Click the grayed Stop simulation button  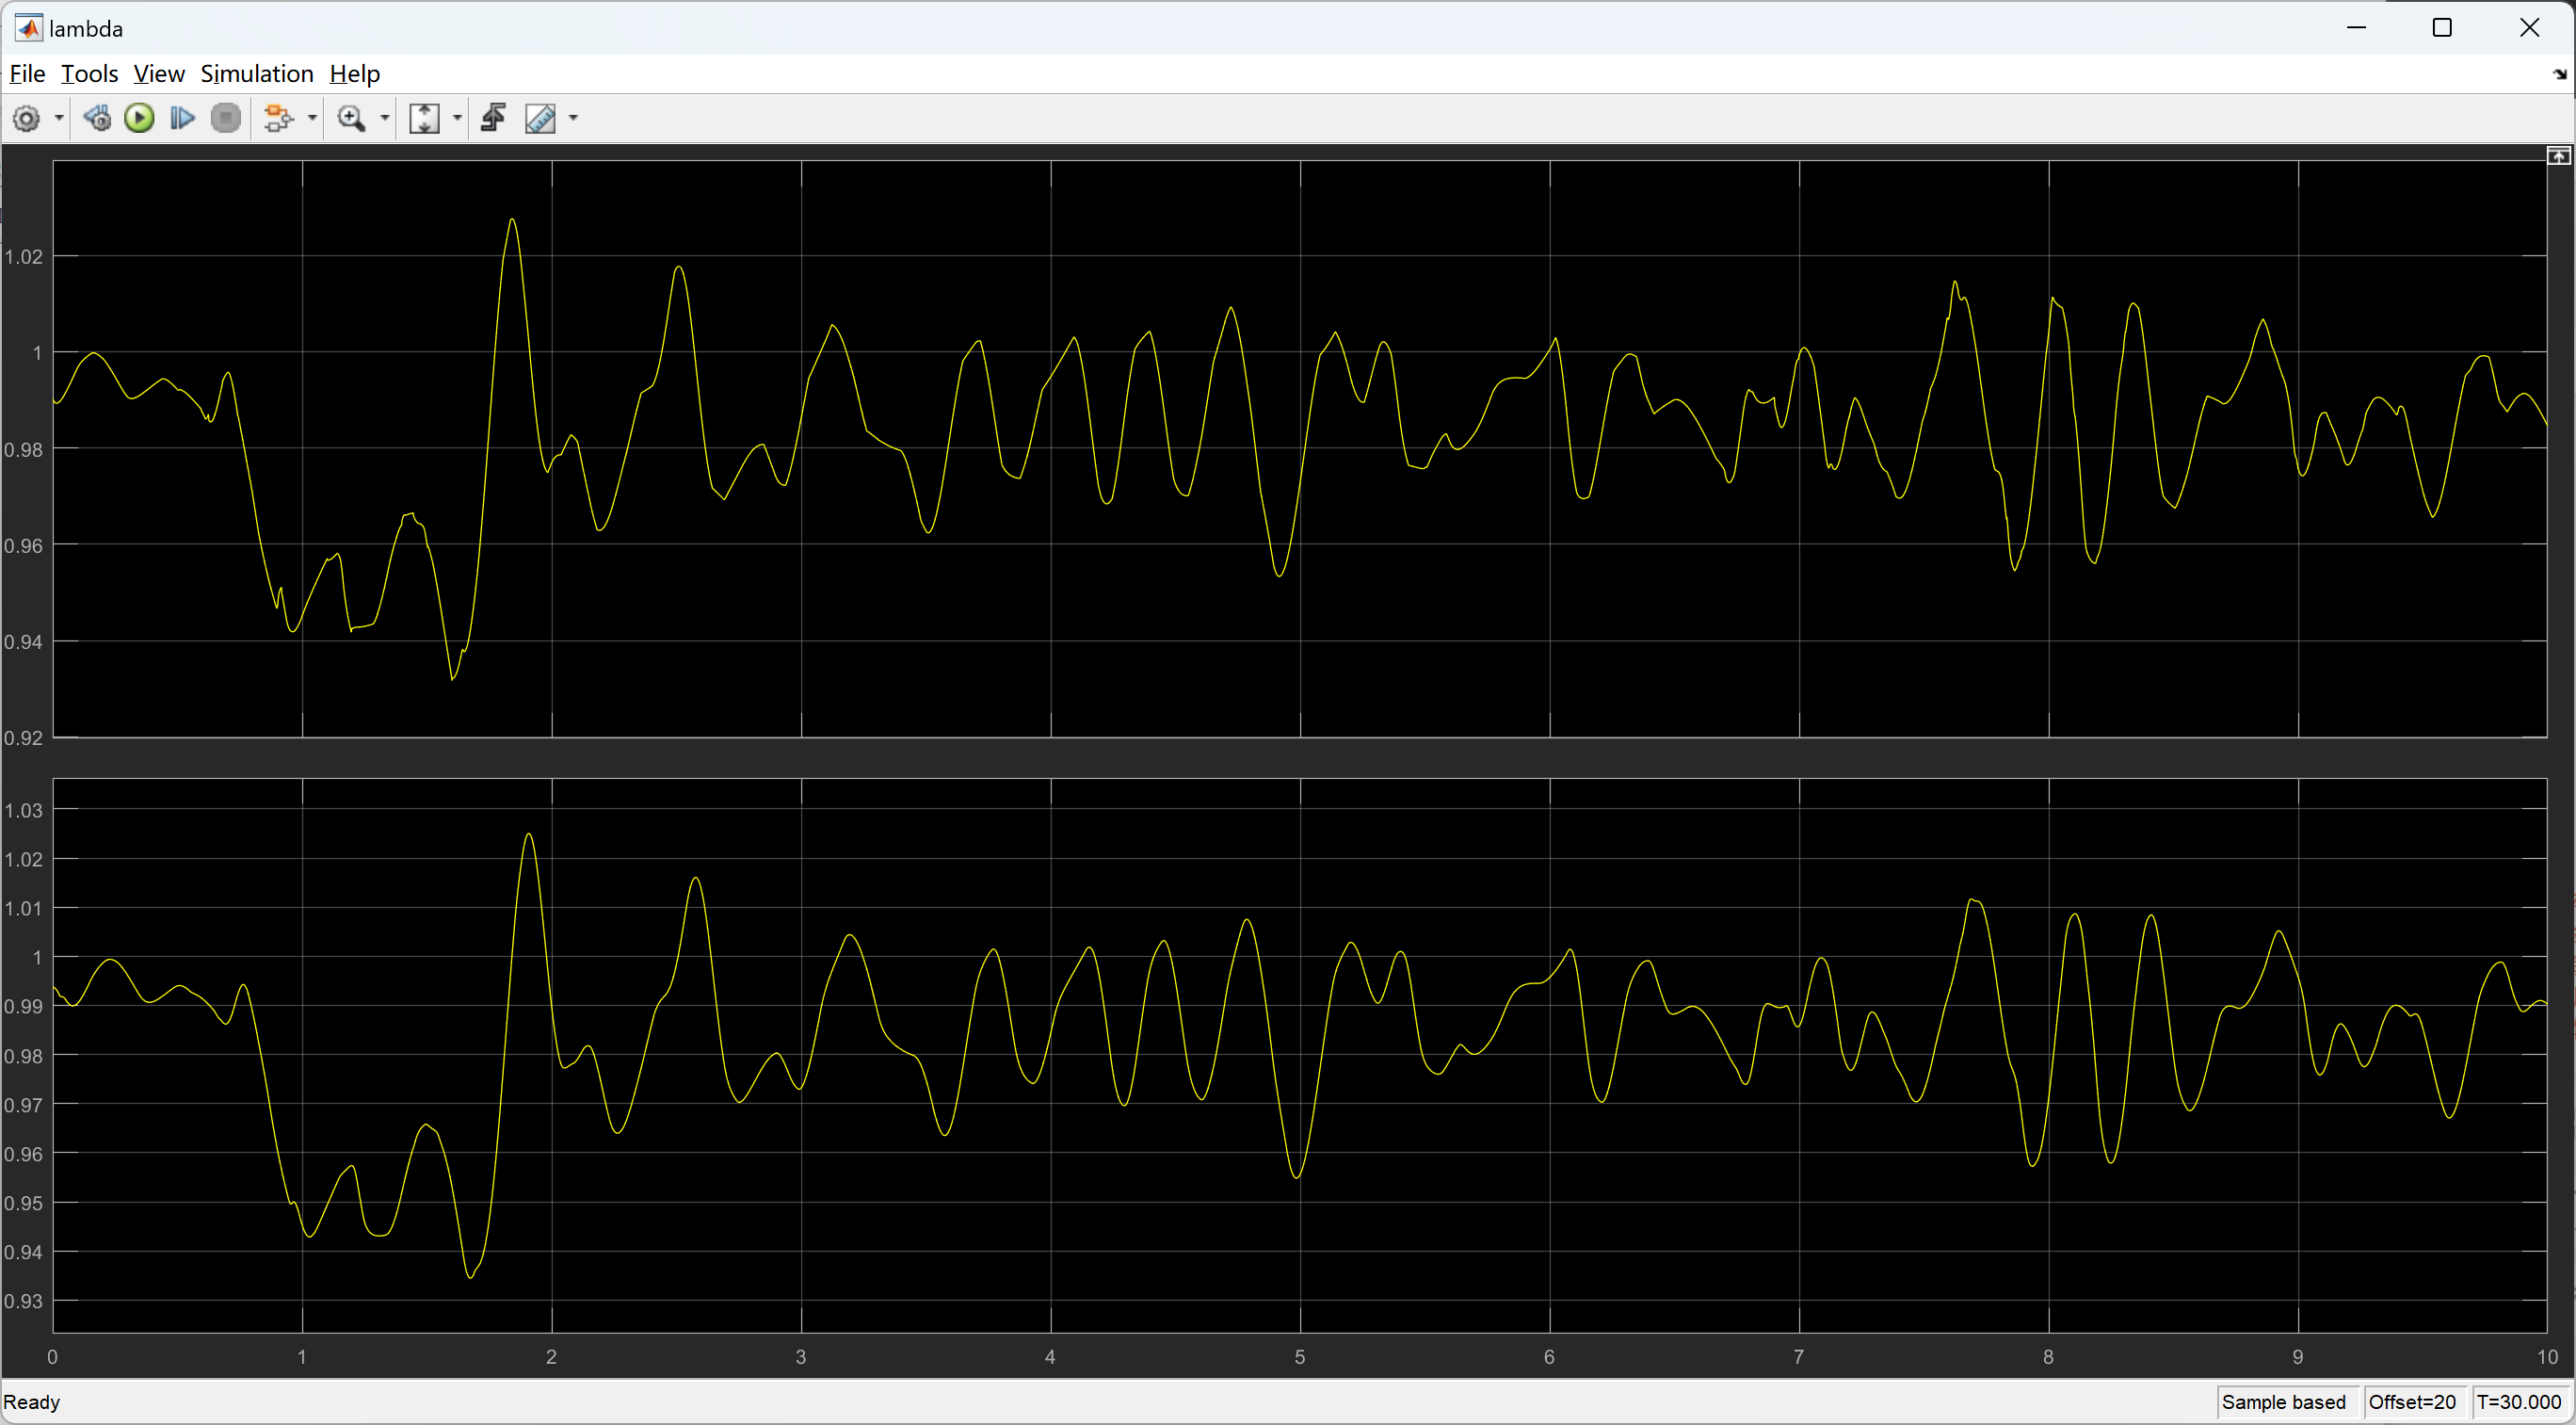click(226, 119)
